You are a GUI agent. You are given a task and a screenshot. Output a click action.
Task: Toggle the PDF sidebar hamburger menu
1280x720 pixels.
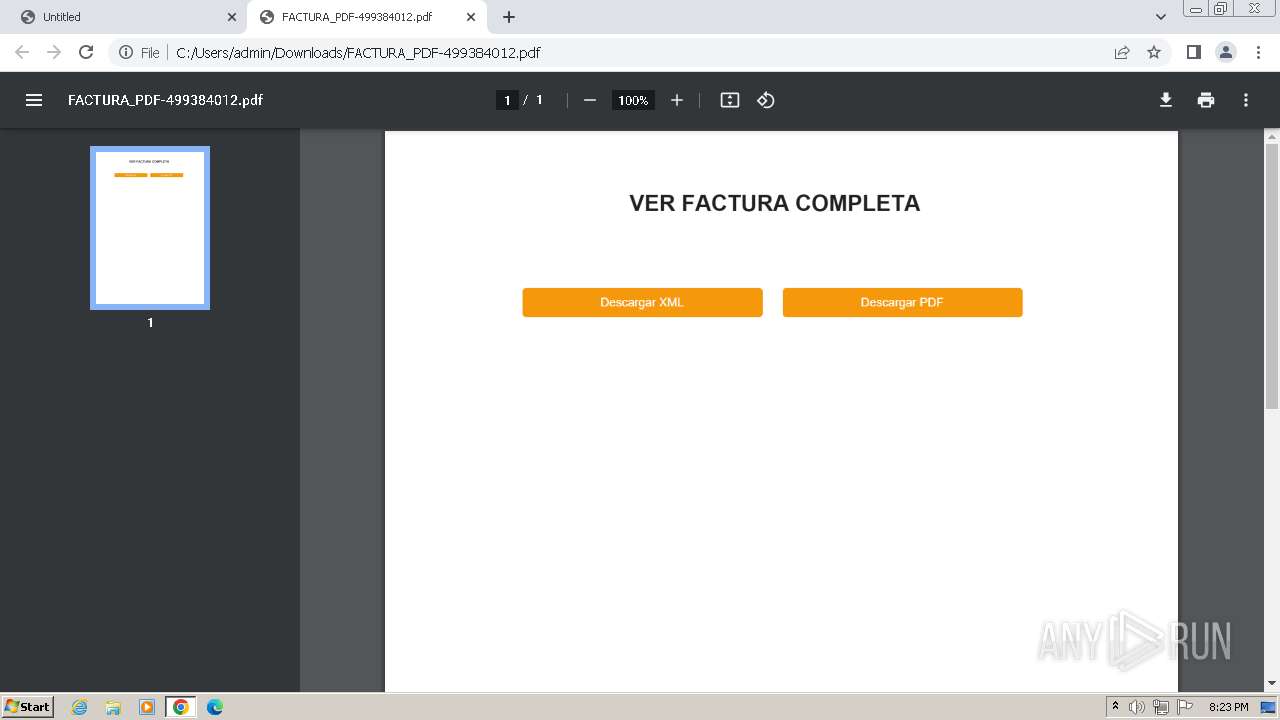pyautogui.click(x=34, y=100)
